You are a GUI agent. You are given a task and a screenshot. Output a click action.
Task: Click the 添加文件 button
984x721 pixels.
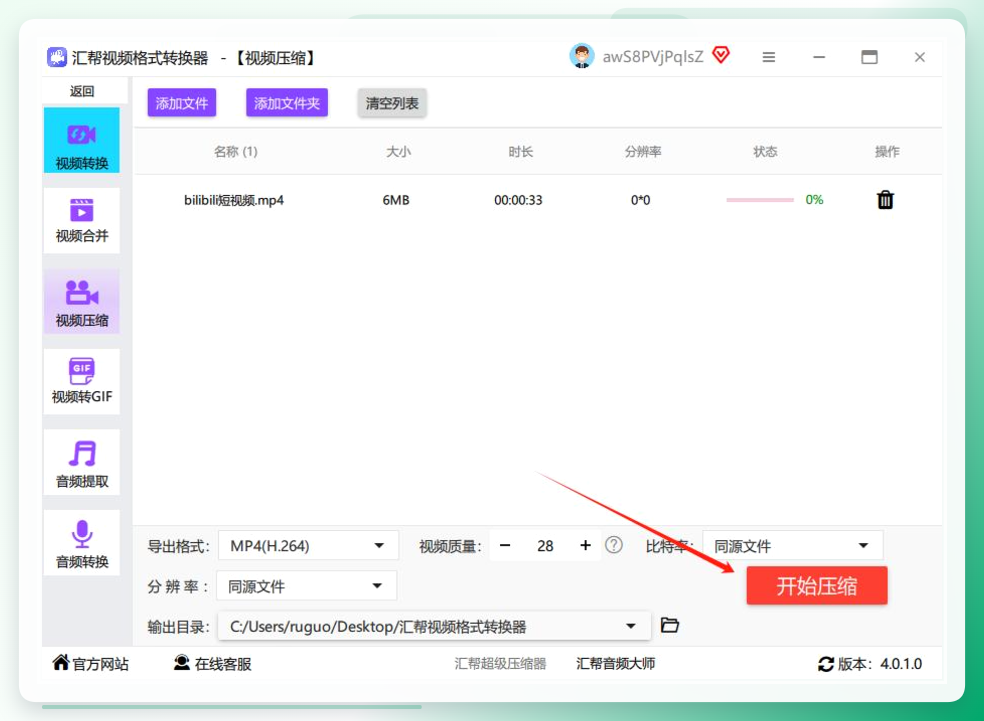(x=182, y=103)
